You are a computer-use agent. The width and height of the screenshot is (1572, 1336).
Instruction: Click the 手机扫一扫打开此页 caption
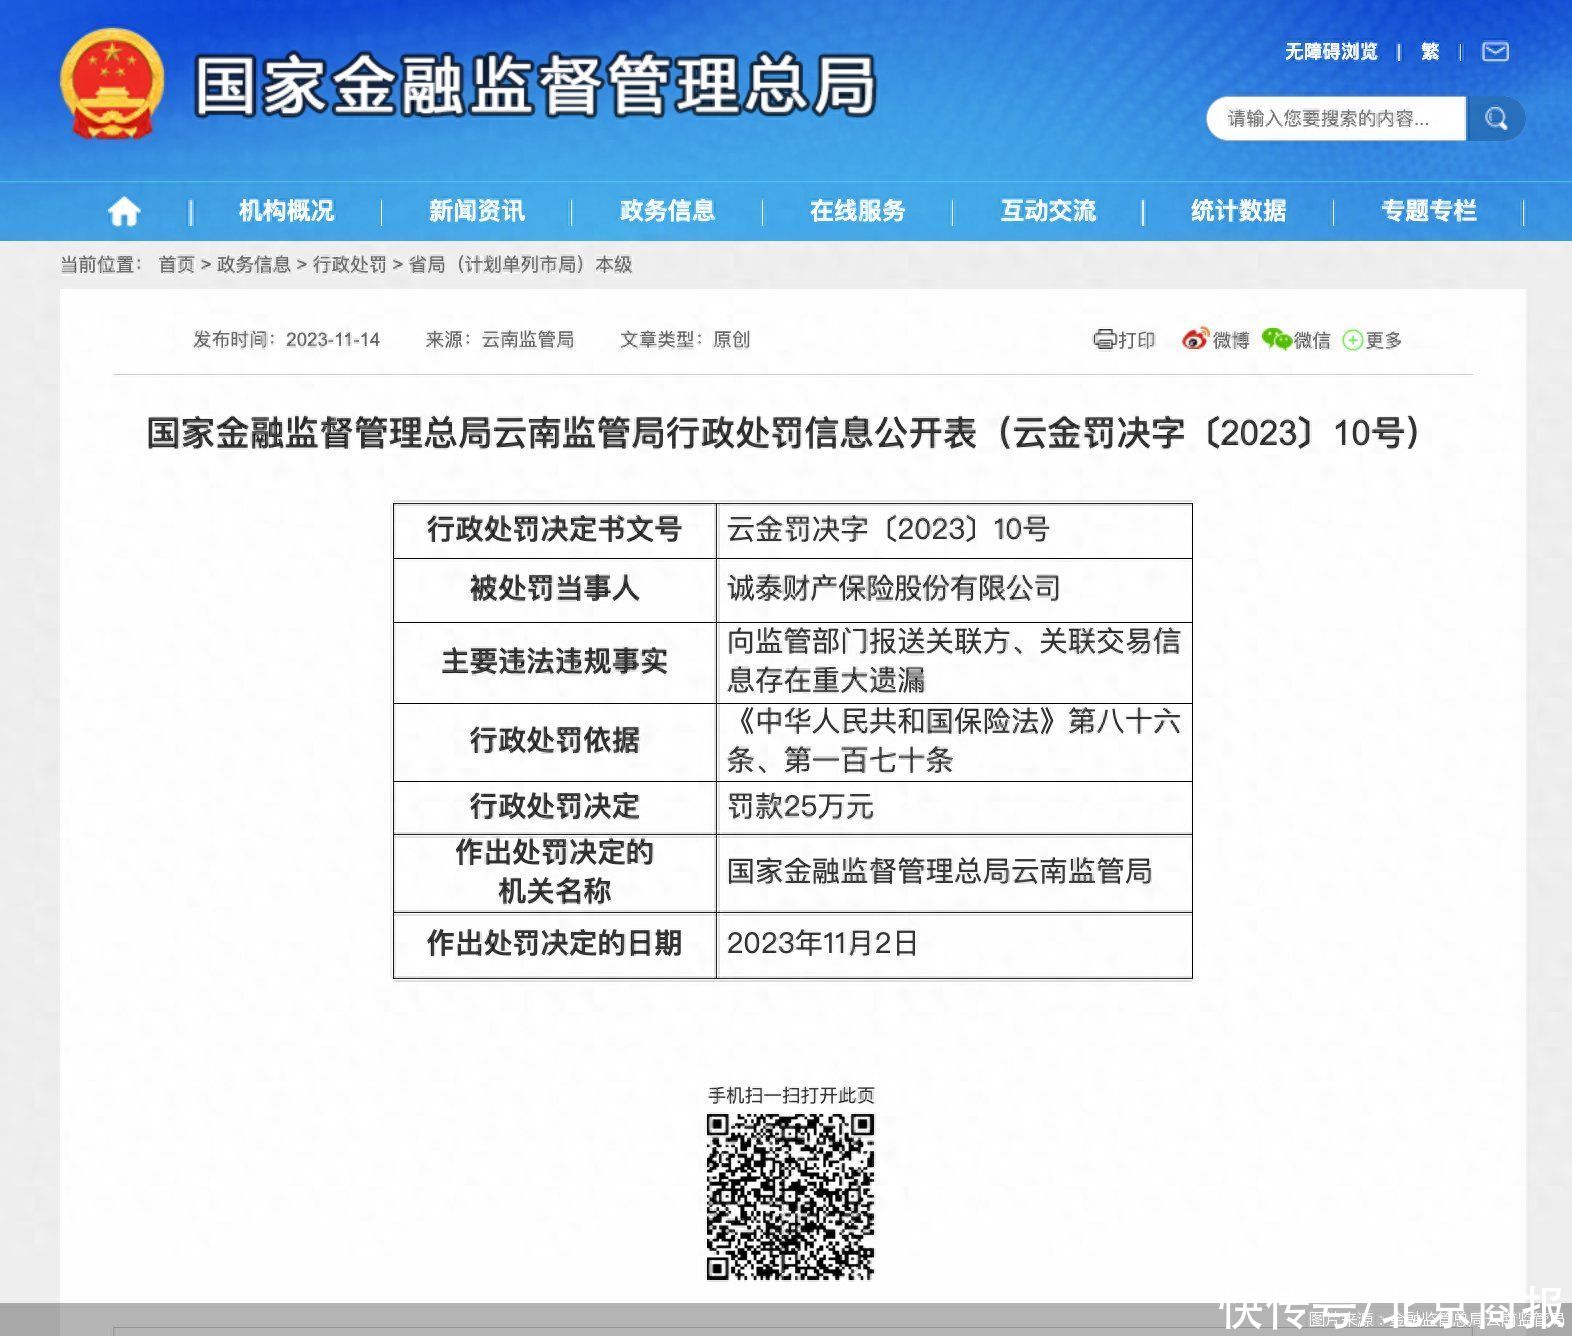click(x=791, y=1096)
